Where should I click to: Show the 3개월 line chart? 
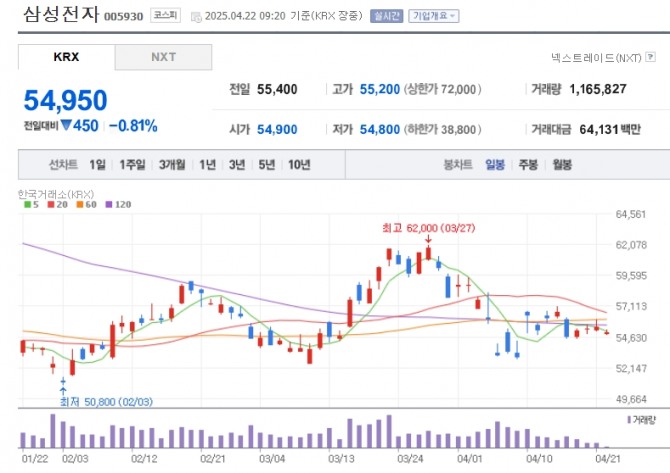(x=173, y=164)
